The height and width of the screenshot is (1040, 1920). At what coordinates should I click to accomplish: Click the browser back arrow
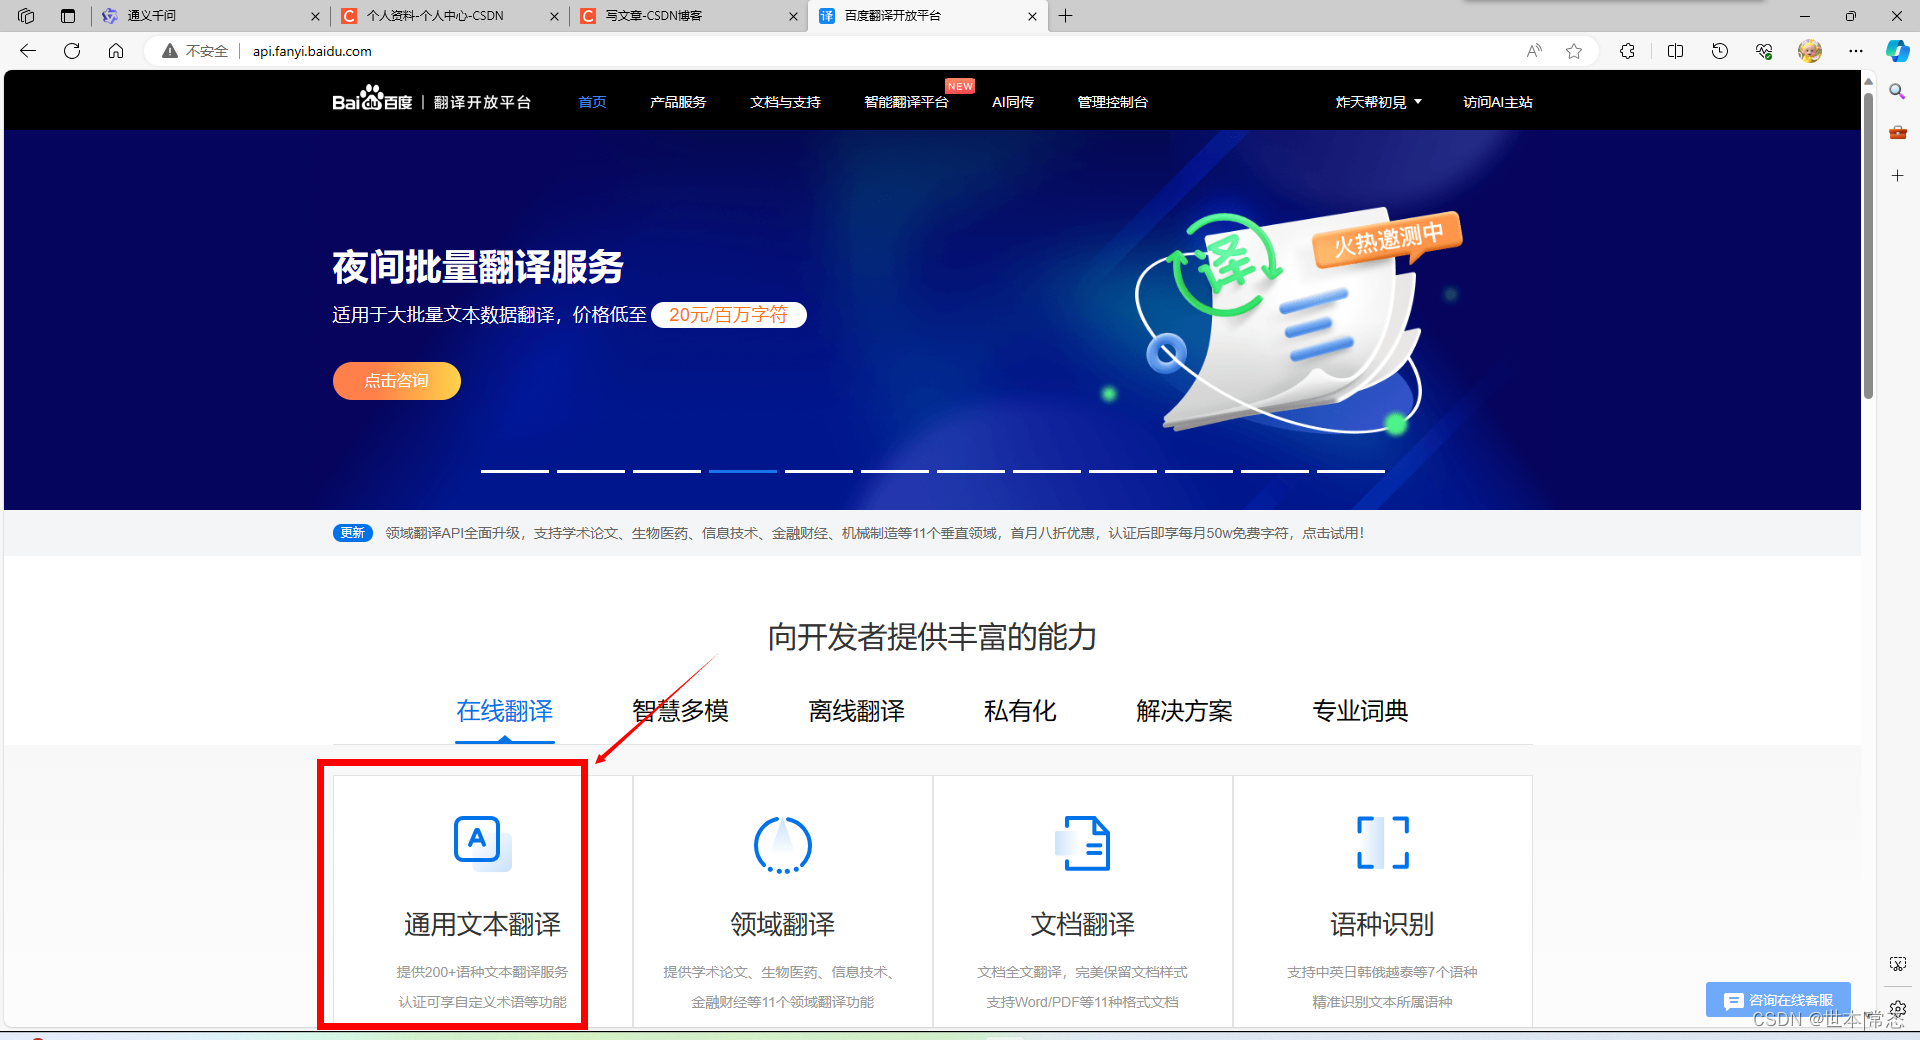coord(28,51)
